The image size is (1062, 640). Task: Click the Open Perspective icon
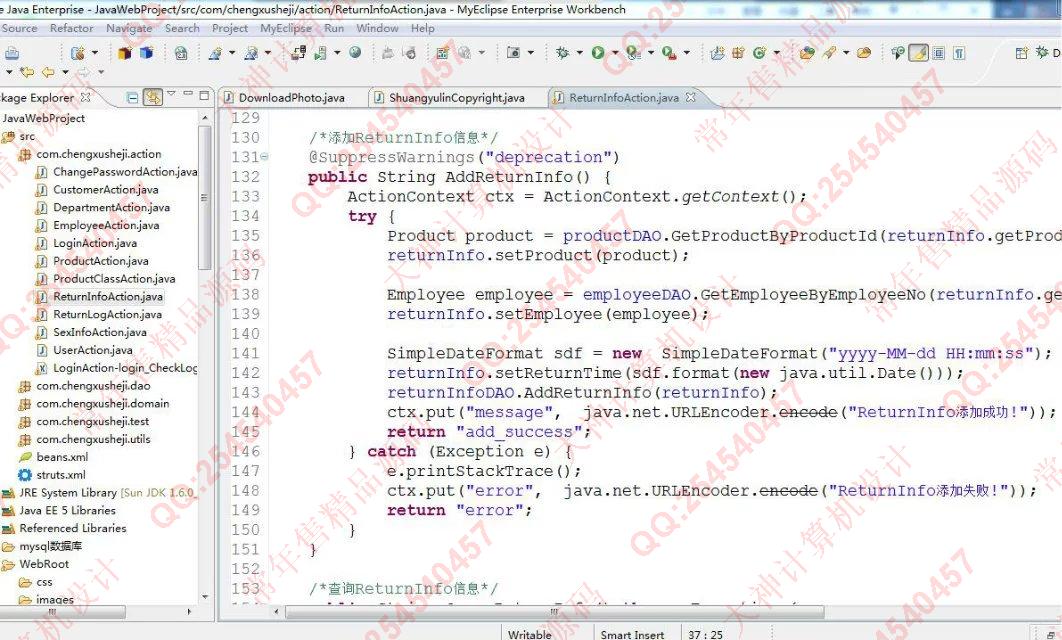[1022, 53]
